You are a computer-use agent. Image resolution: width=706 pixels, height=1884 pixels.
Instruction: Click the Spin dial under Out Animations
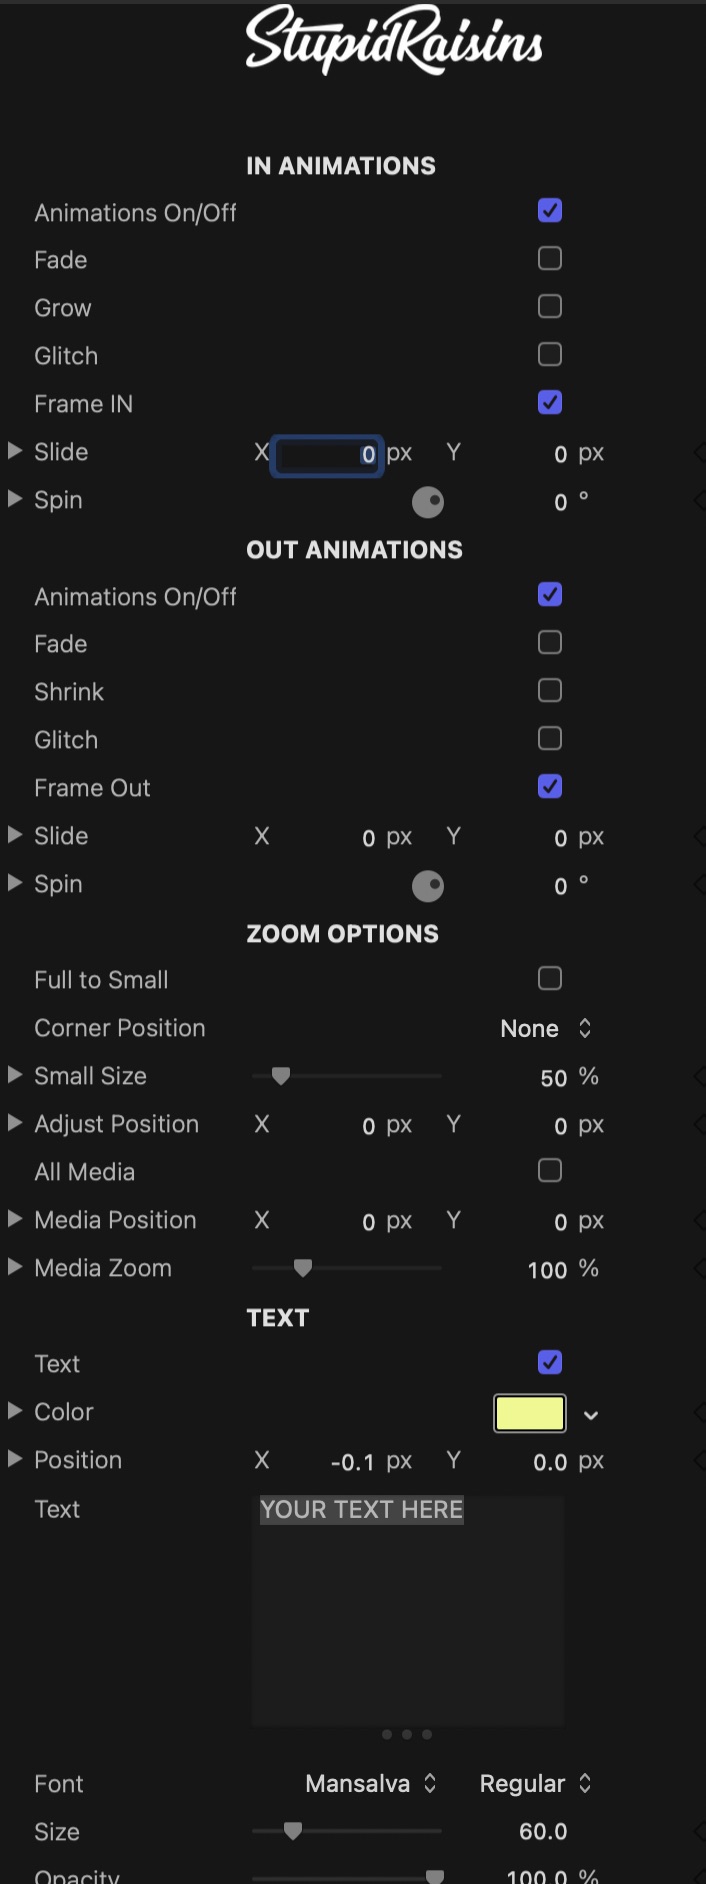pos(428,886)
